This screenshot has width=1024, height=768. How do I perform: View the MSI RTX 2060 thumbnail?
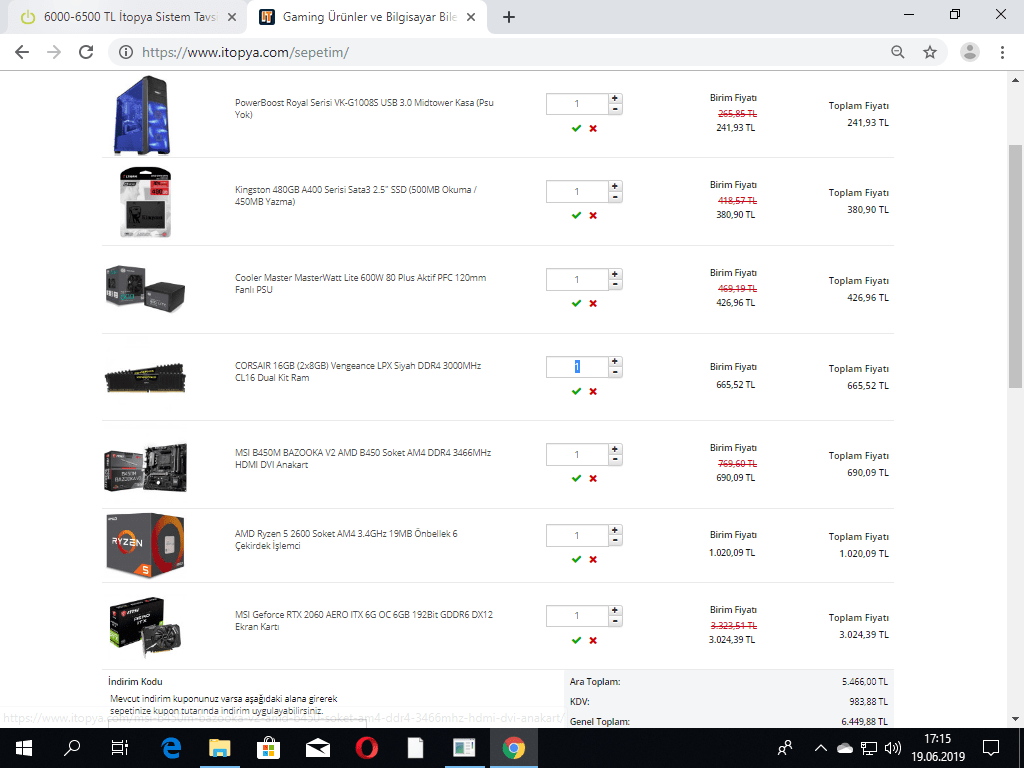pos(145,627)
